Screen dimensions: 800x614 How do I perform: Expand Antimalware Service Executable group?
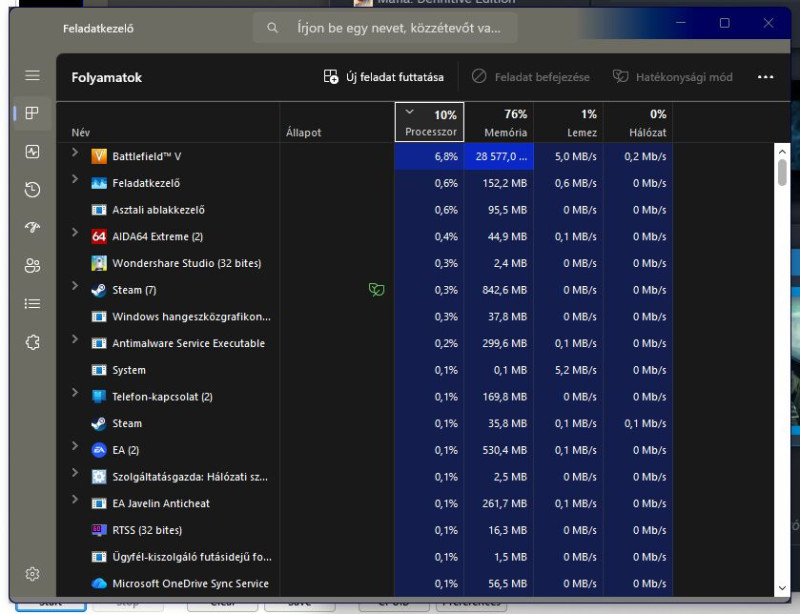coord(75,339)
